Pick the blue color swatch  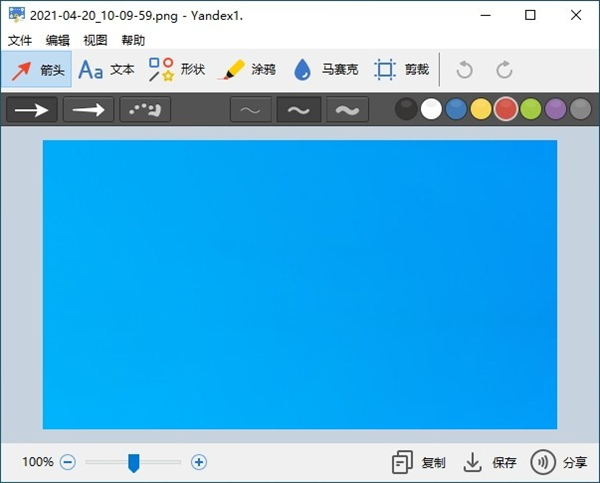tap(456, 109)
